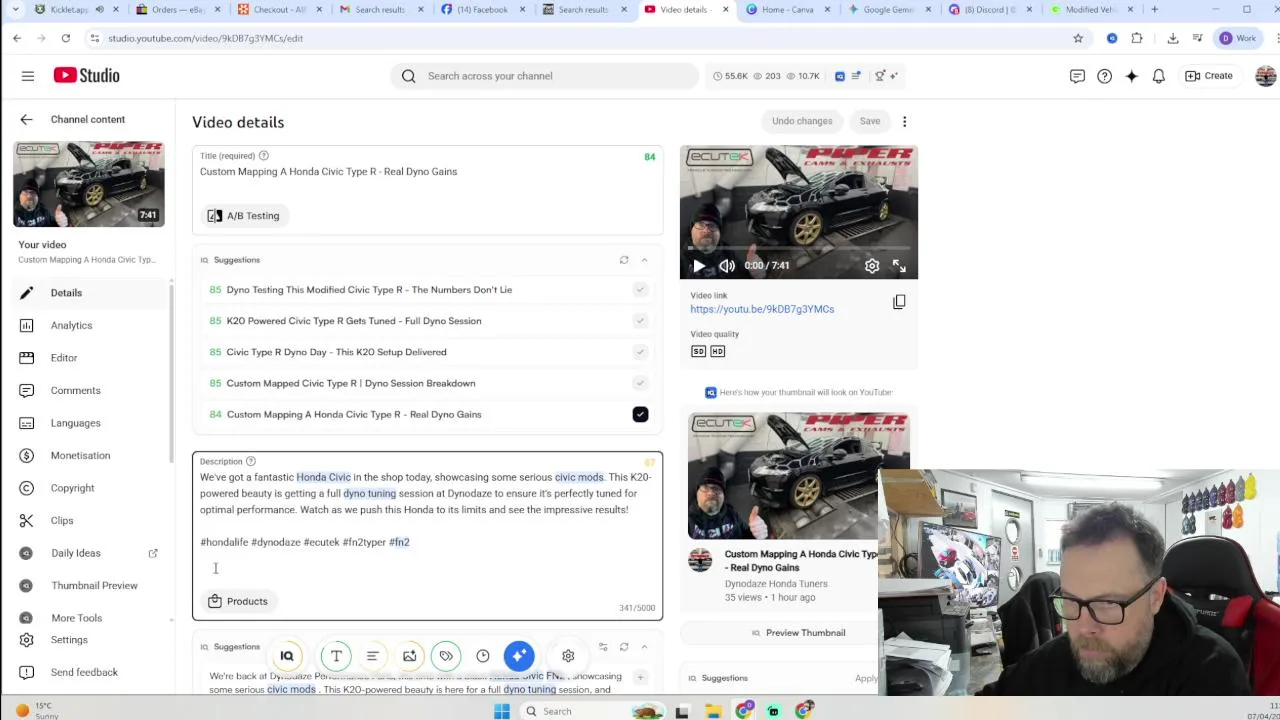Open the Editor in sidebar
This screenshot has height=720, width=1280.
pyautogui.click(x=87, y=358)
